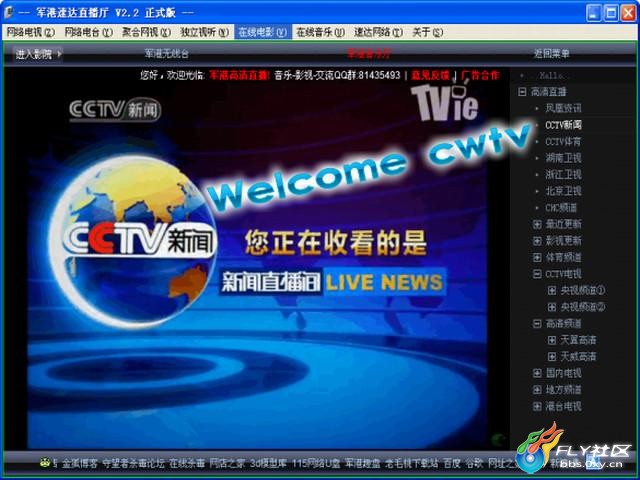Screen dimensions: 640x480
Task: Click the CCTV新闻 video playback area
Action: [x=257, y=265]
